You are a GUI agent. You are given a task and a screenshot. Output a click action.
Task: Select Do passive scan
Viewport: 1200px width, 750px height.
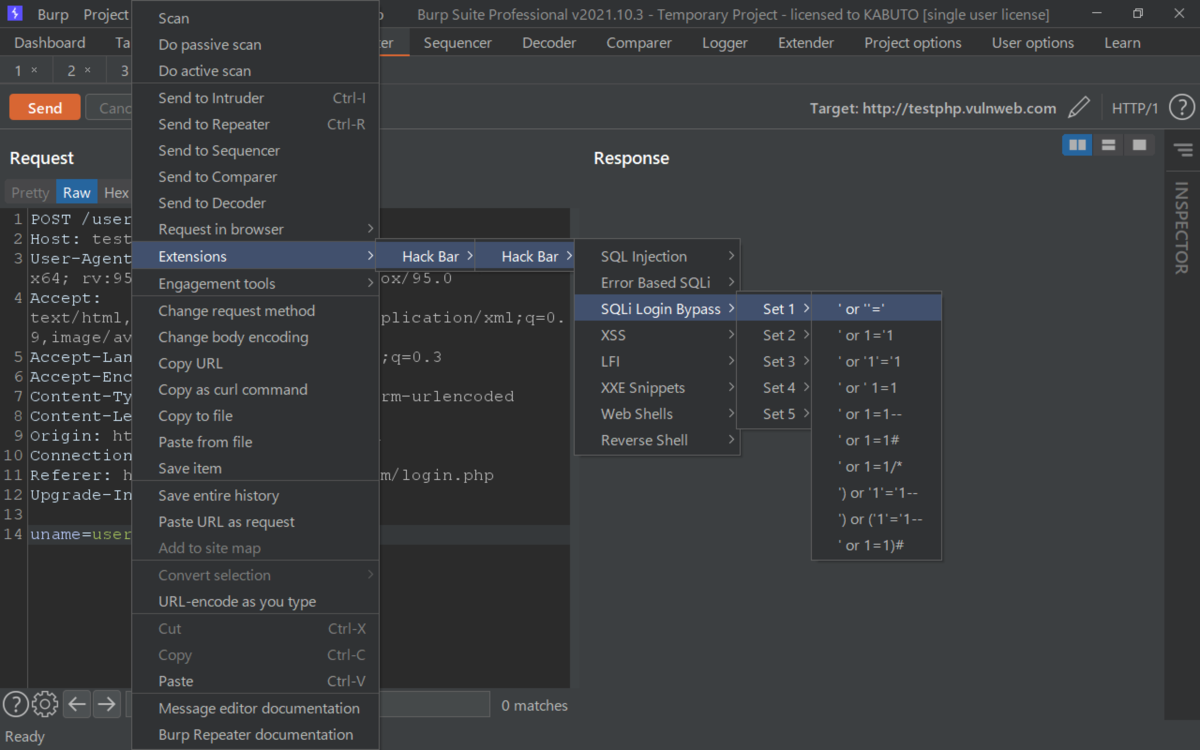(255, 45)
